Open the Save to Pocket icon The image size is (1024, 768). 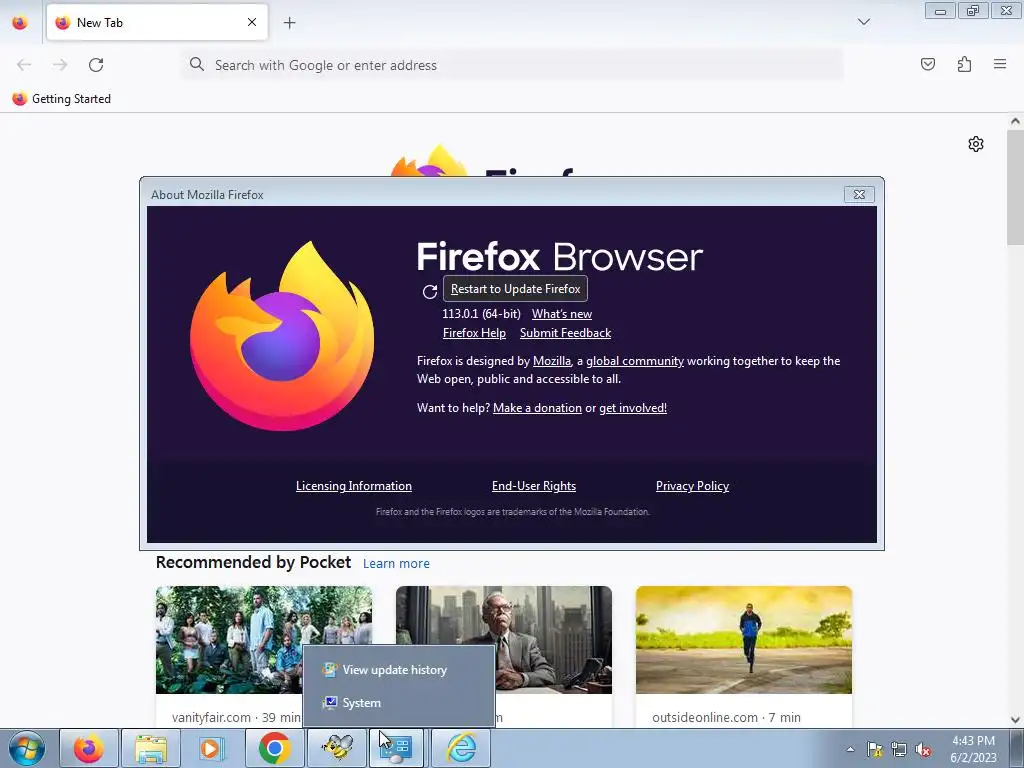pos(927,64)
